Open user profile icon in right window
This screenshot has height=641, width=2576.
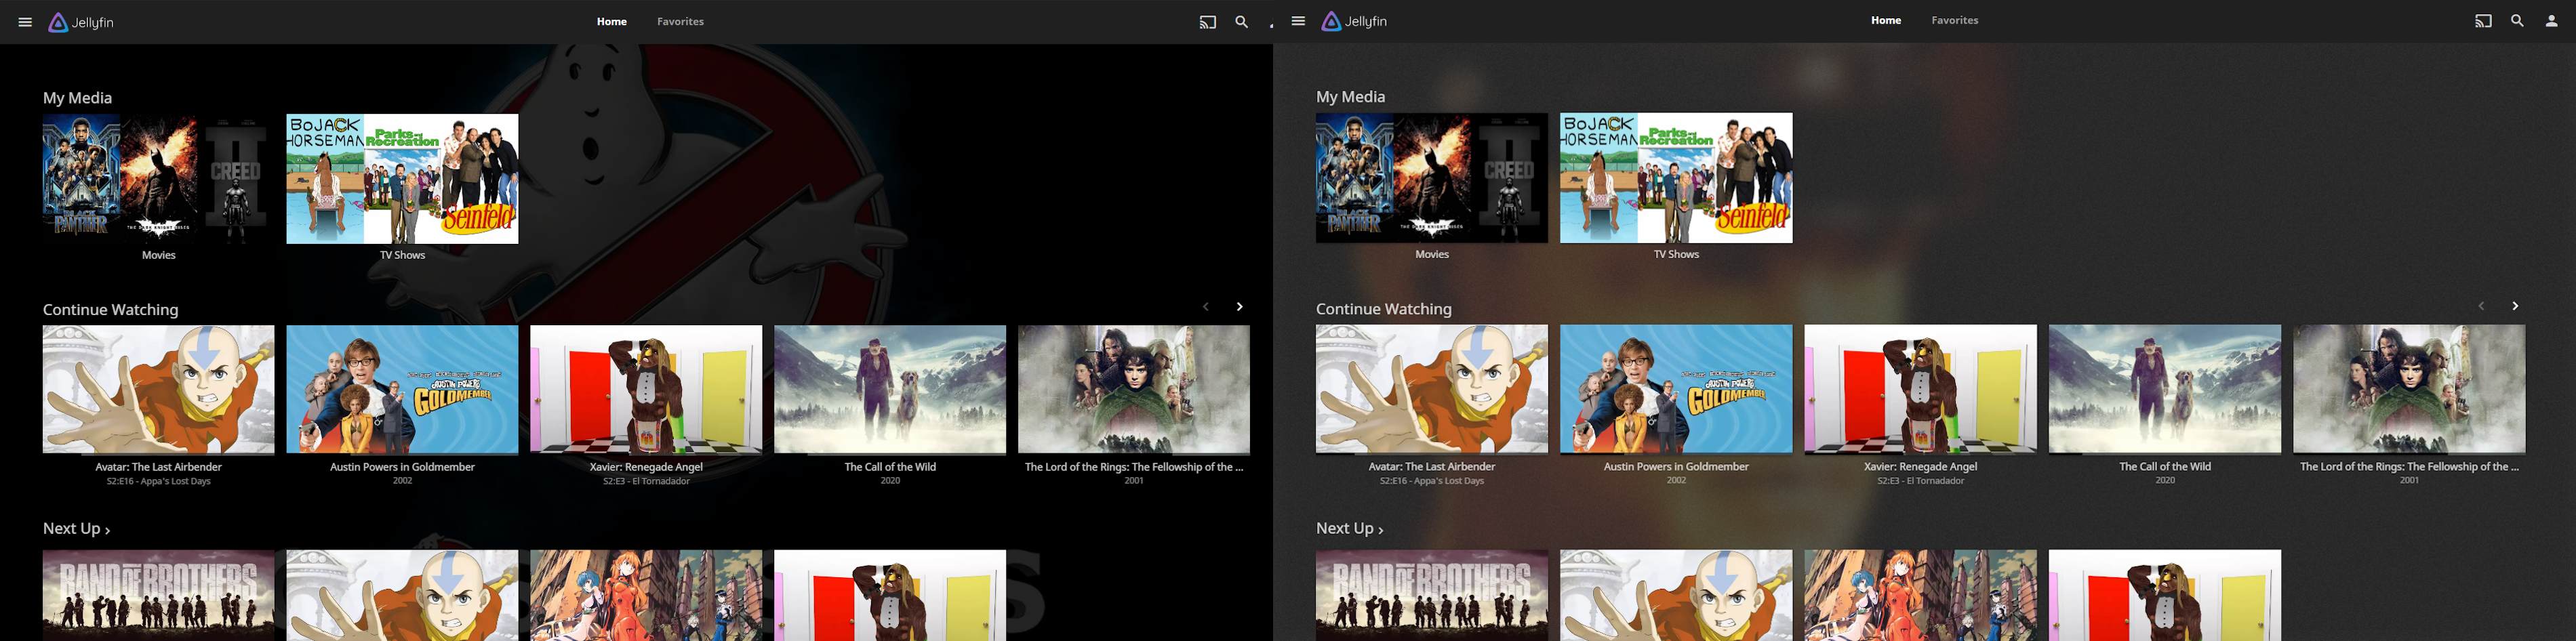[2551, 21]
